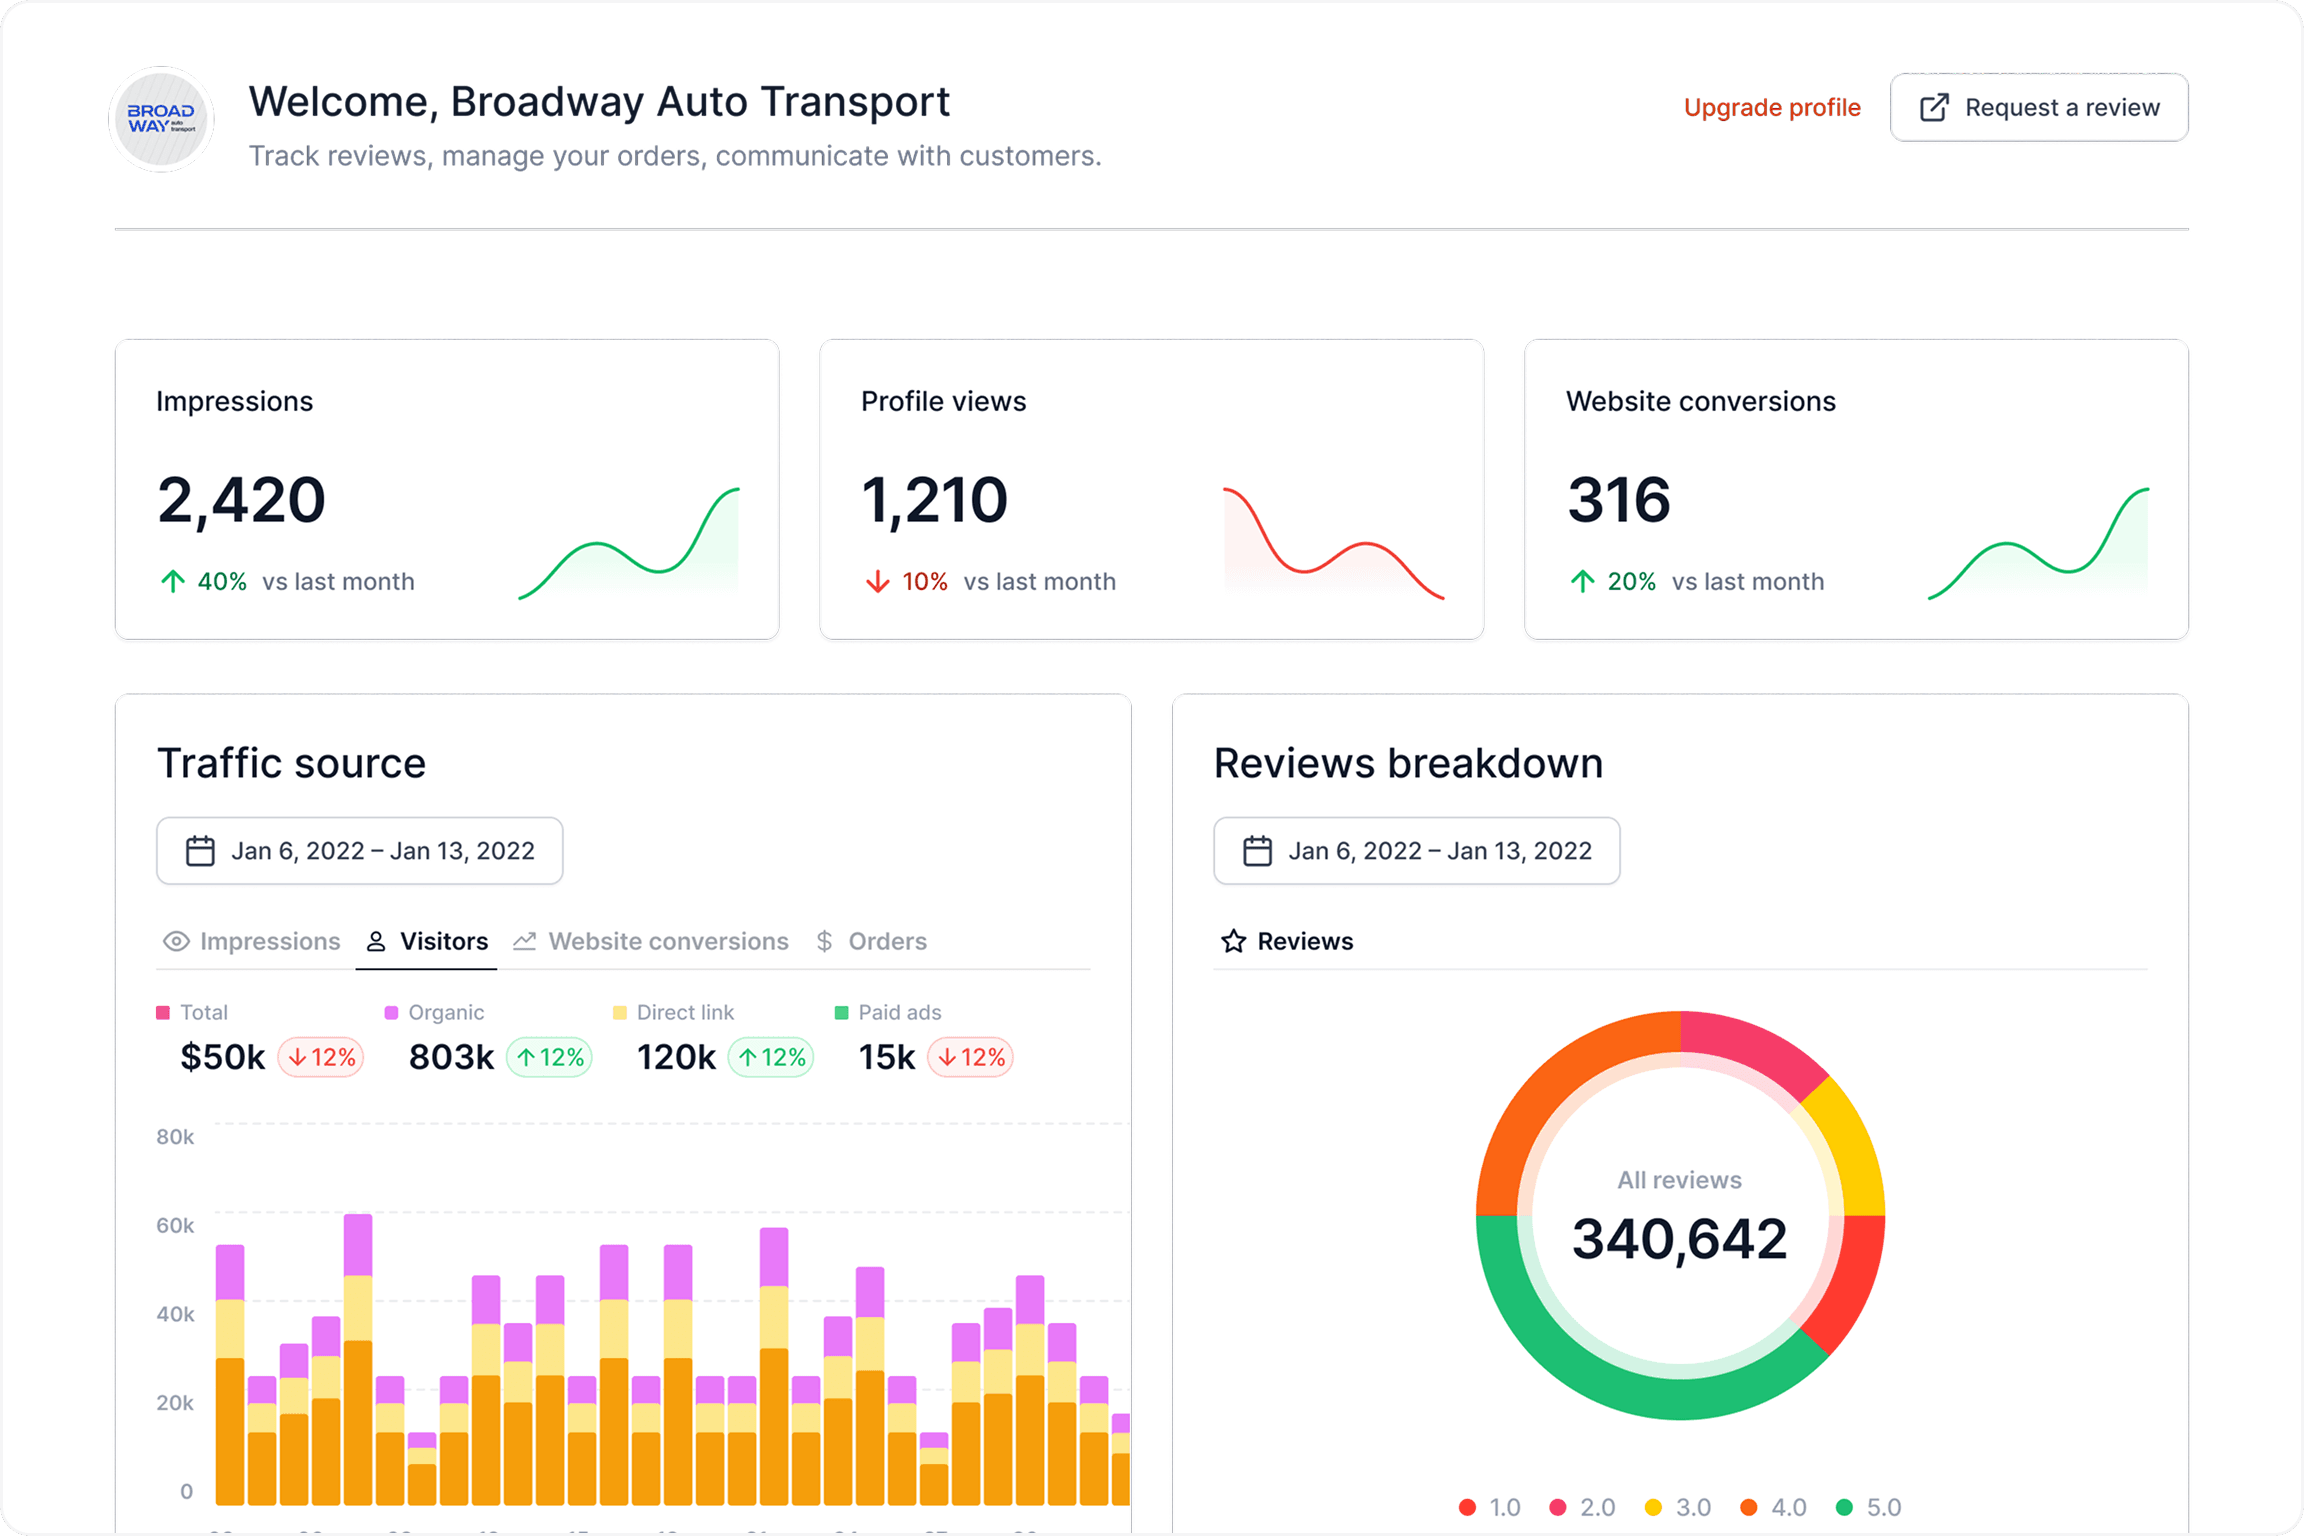Click the calendar icon in Reviews breakdown date picker
The height and width of the screenshot is (1536, 2304).
(1257, 851)
